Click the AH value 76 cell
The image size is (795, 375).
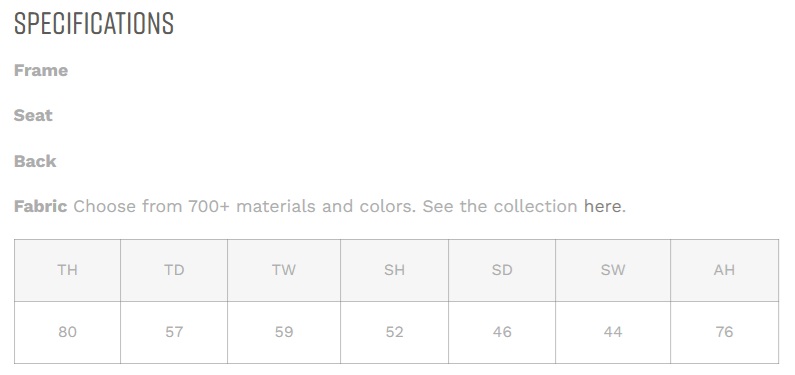click(x=725, y=332)
